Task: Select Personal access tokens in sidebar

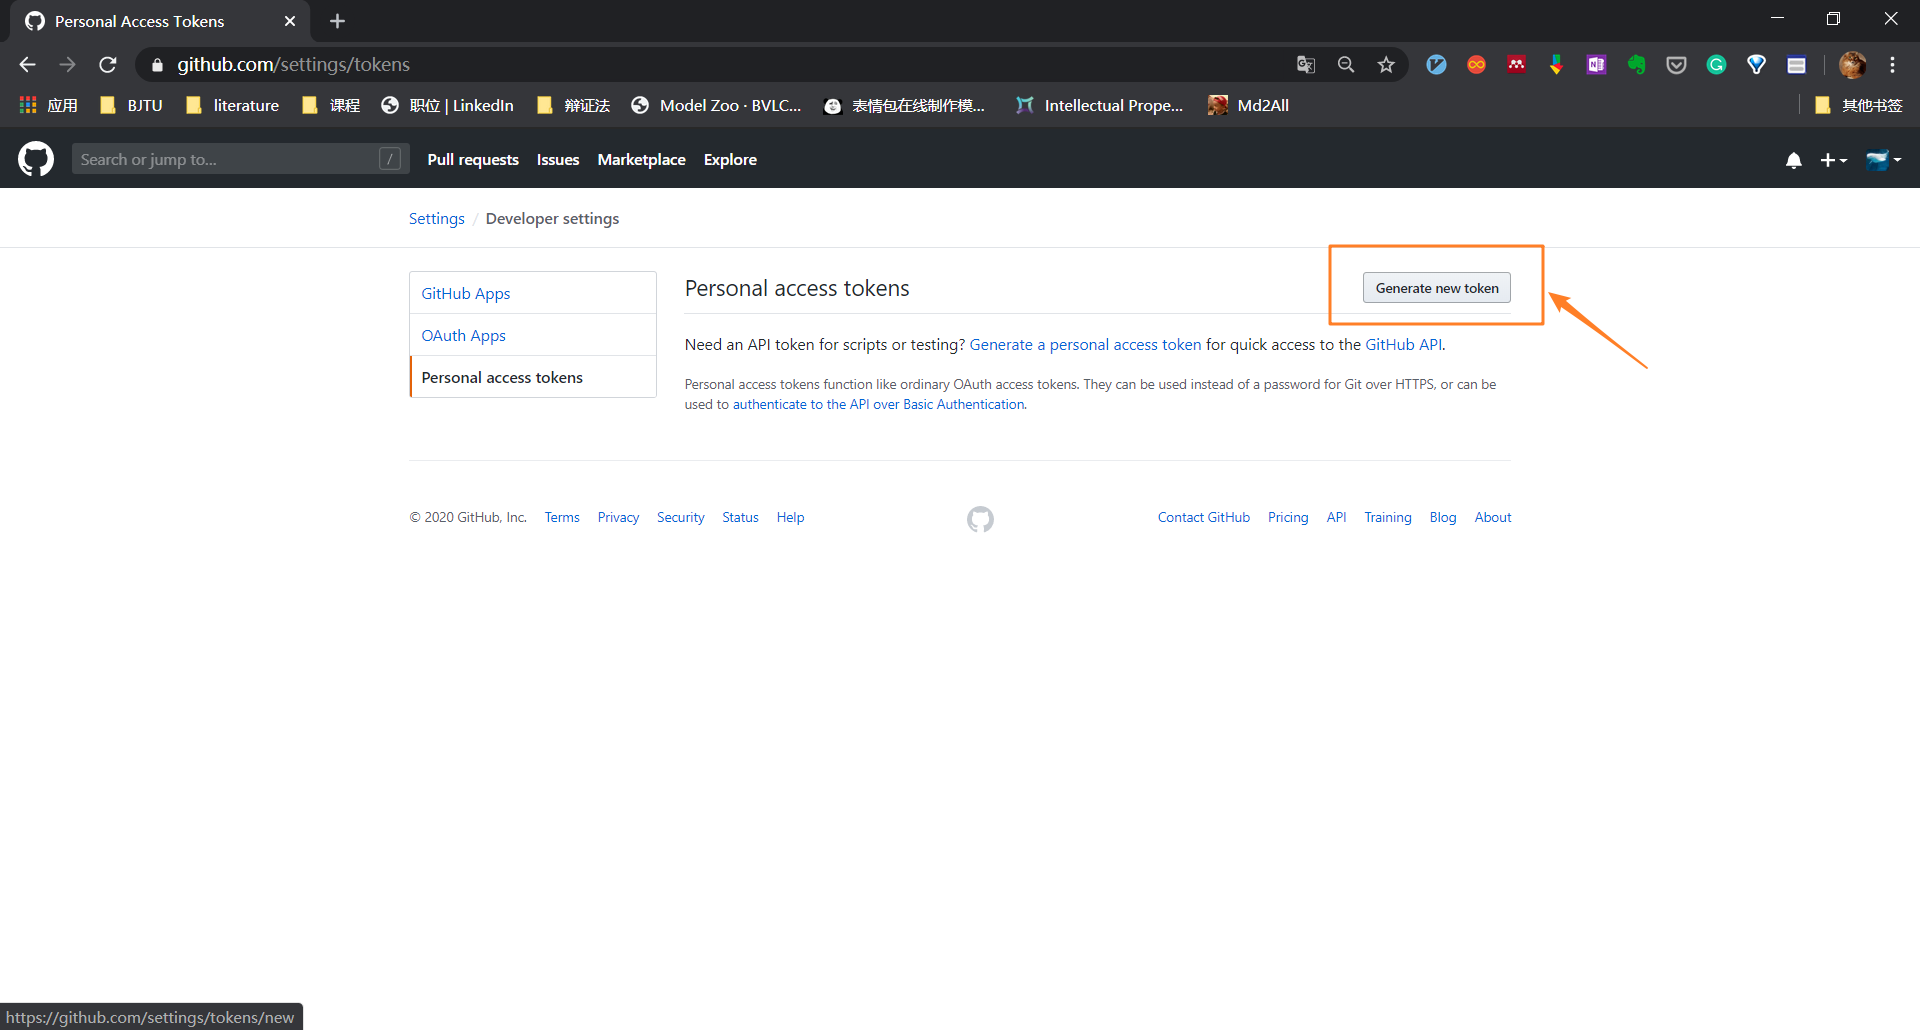Action: 533,377
